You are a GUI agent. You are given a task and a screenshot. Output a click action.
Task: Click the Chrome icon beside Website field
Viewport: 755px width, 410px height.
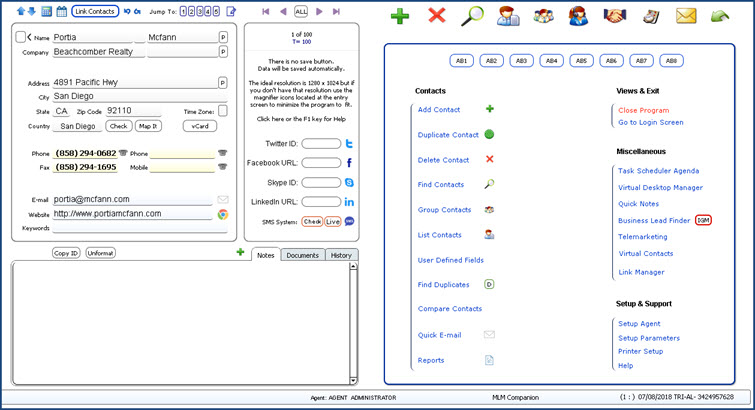[223, 214]
